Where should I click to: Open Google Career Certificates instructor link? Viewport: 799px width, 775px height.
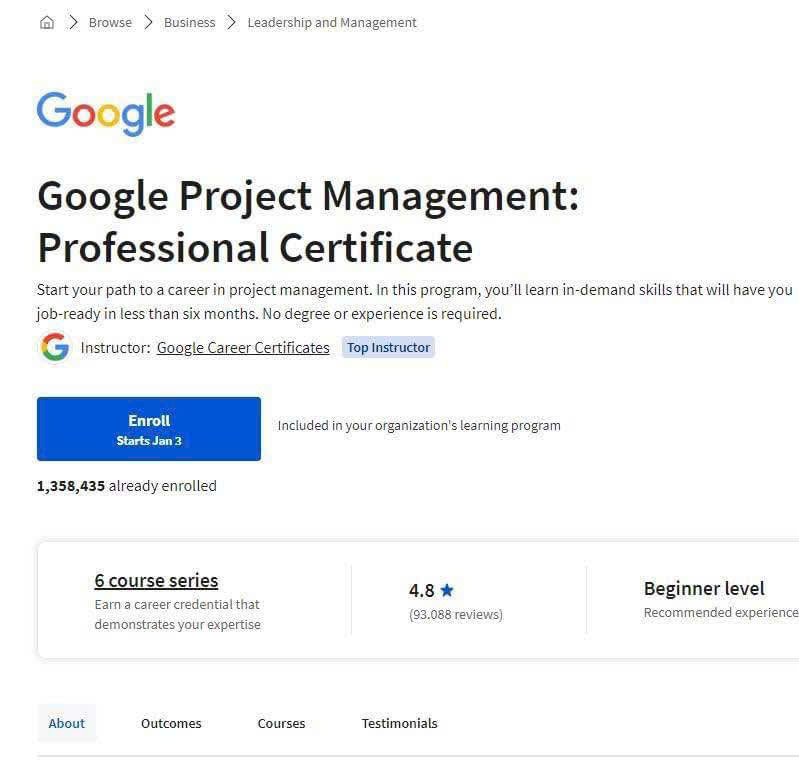point(243,348)
